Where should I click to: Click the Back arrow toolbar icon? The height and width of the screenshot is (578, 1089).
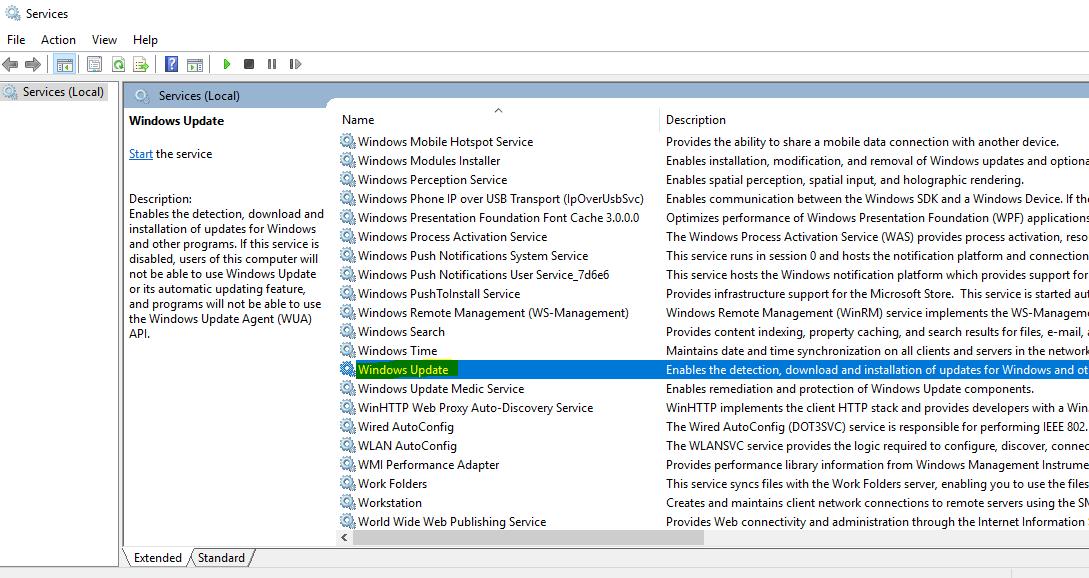tap(10, 65)
